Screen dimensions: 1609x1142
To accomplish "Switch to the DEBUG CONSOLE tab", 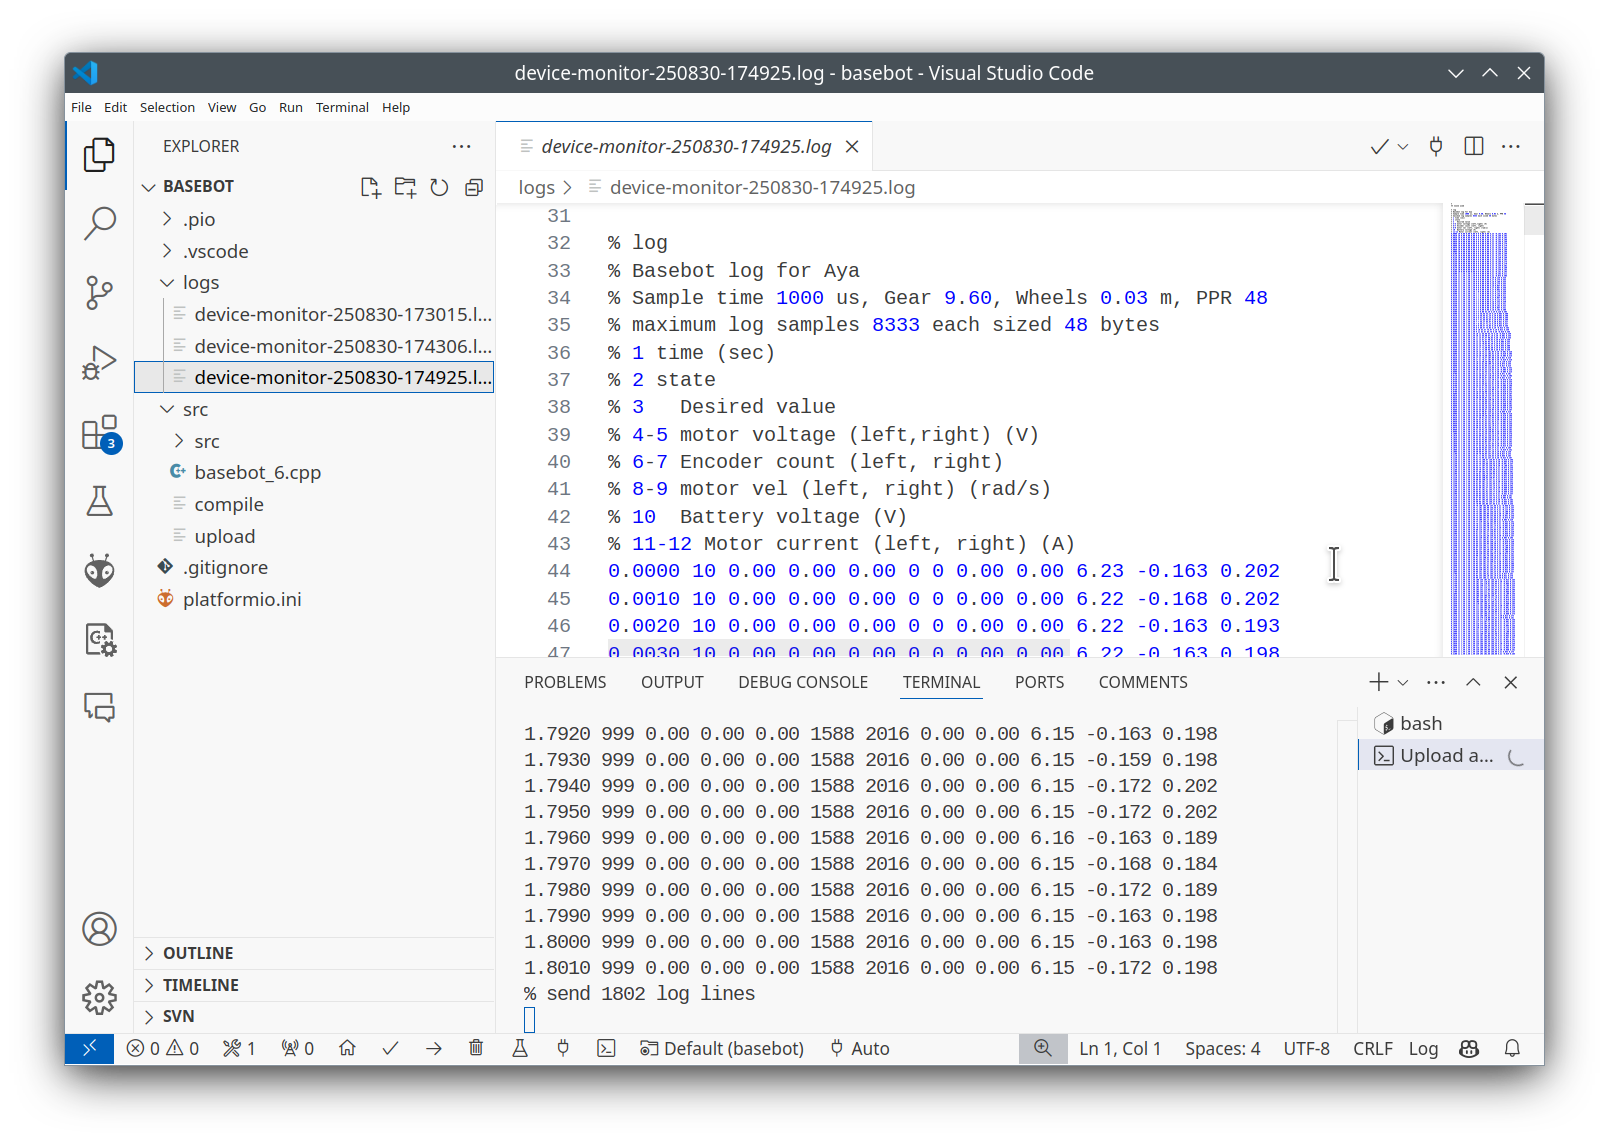I will [x=802, y=682].
